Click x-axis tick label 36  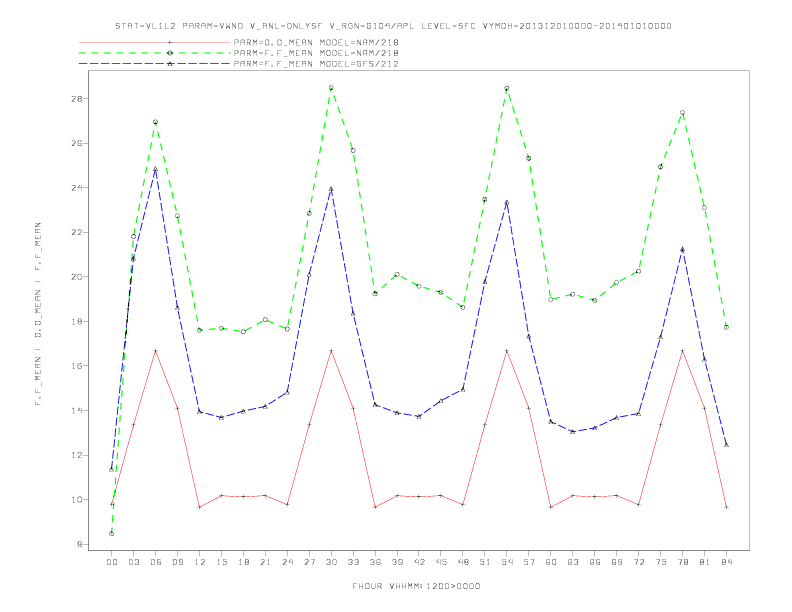click(375, 562)
